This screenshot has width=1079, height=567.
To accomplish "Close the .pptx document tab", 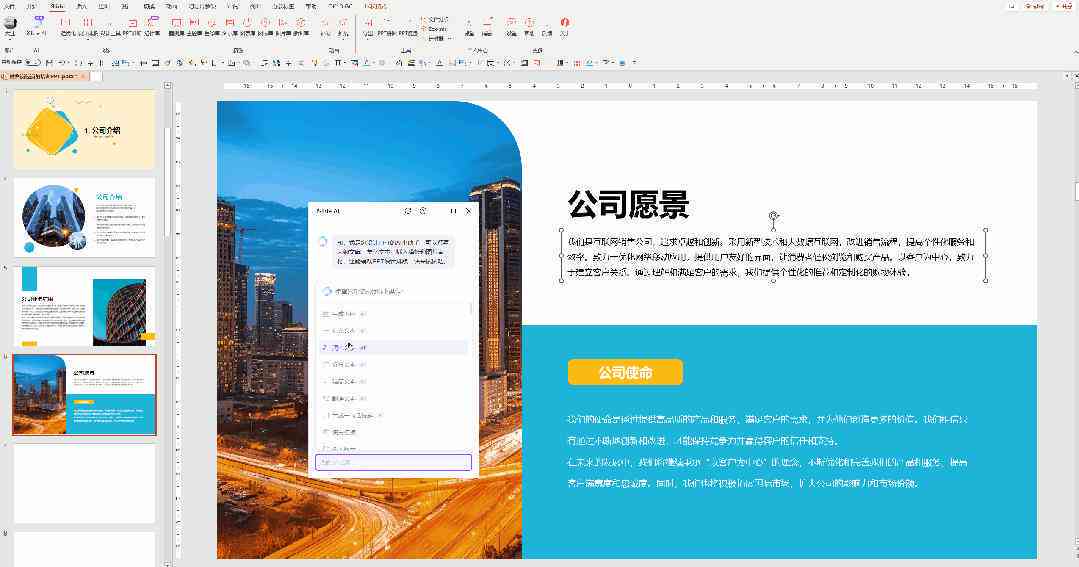I will (x=83, y=76).
